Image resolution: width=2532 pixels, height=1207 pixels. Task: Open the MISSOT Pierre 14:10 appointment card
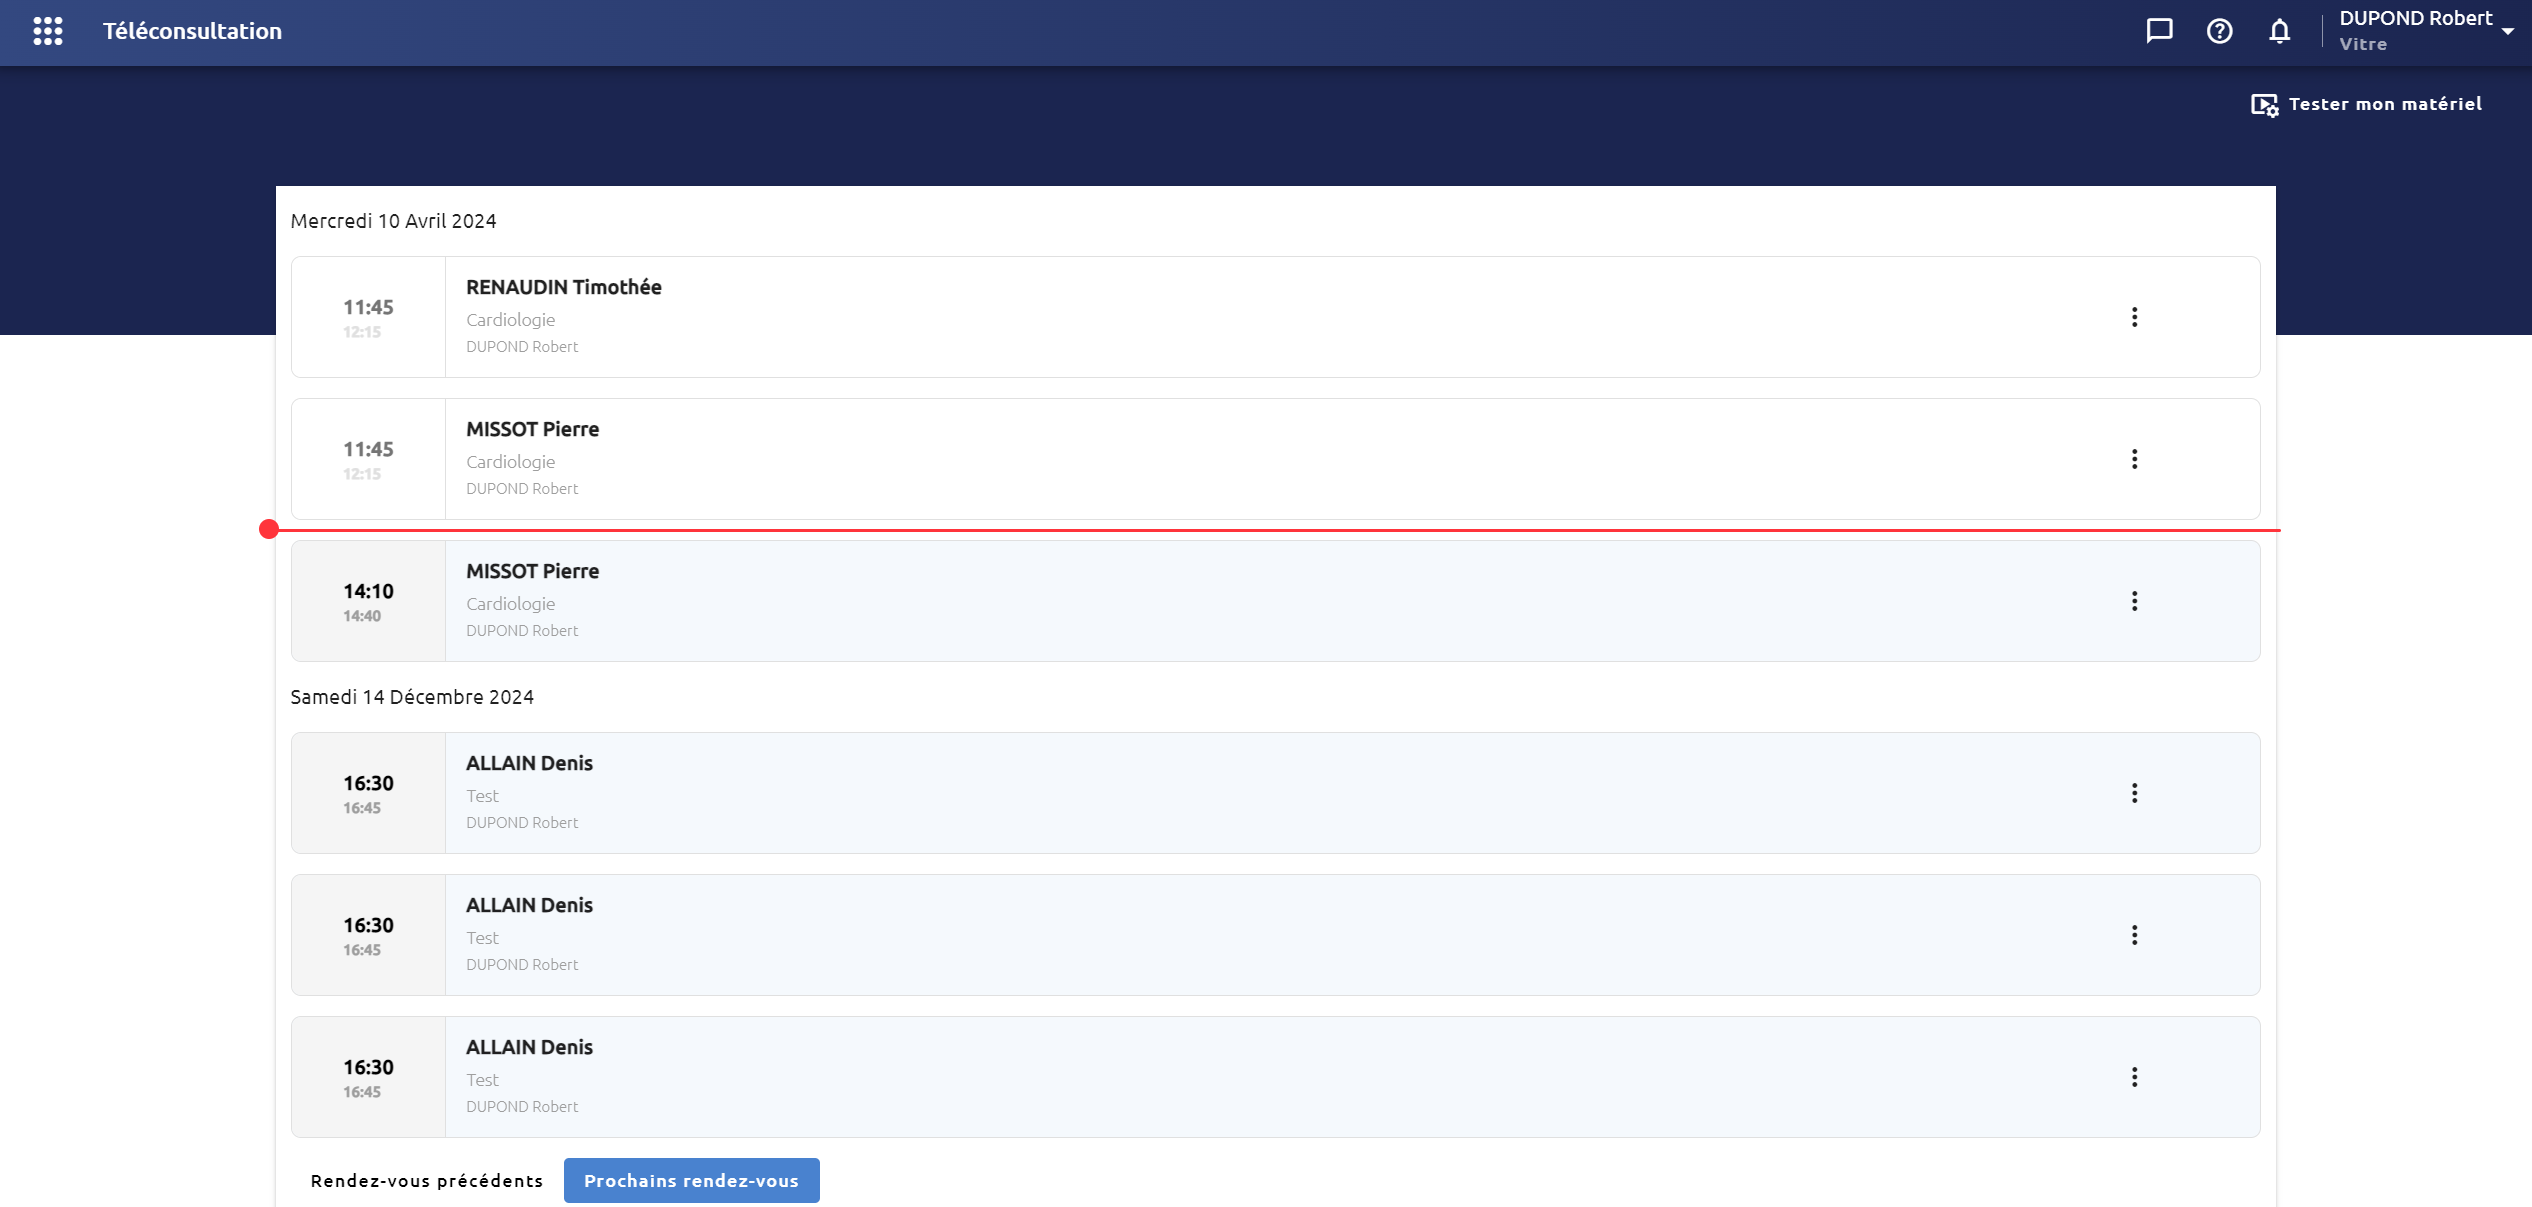pos(1275,601)
